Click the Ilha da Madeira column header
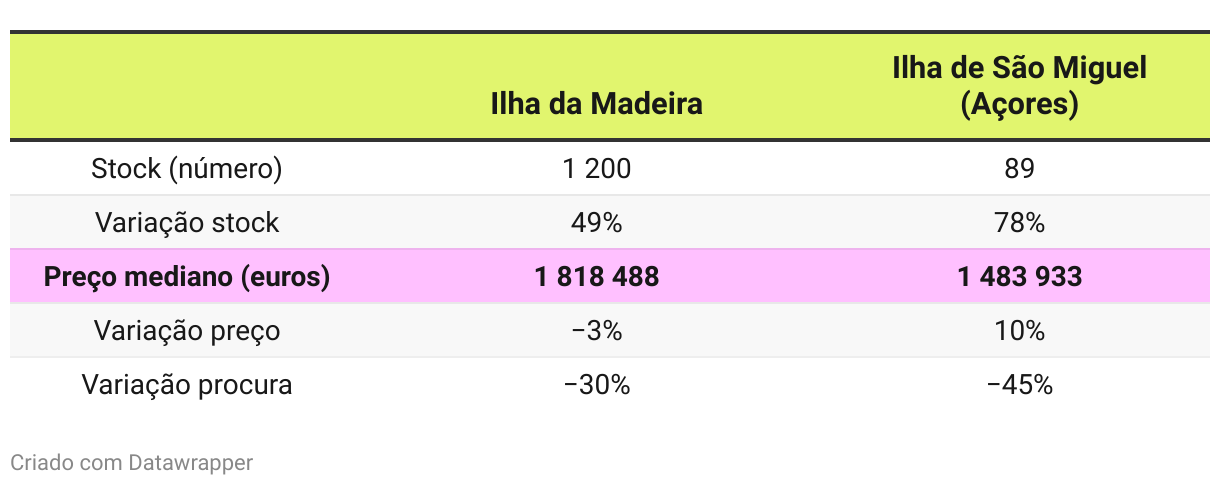The width and height of the screenshot is (1220, 486). (597, 104)
